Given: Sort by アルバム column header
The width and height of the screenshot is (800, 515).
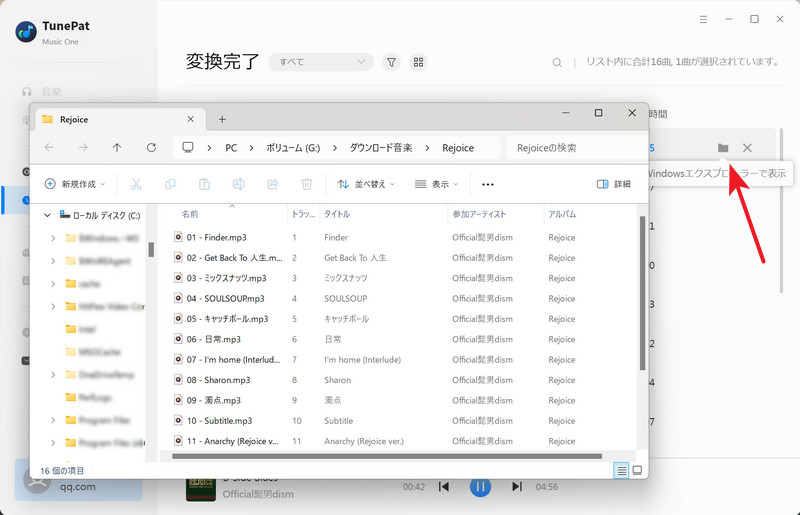Looking at the screenshot, I should 562,214.
